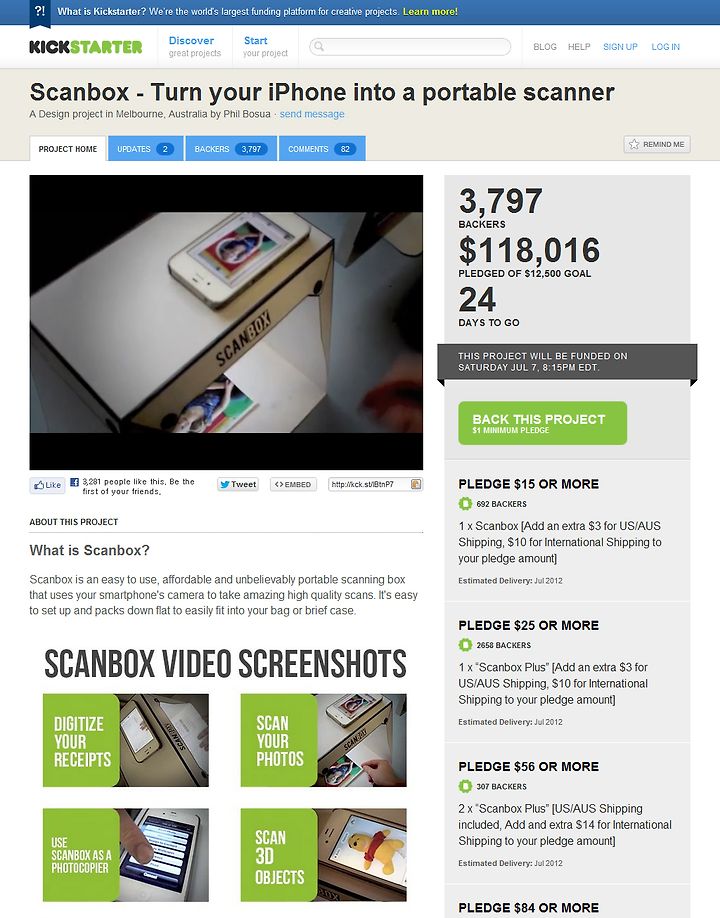This screenshot has height=918, width=720.
Task: Click the Facebook Like thumbs-up button
Action: (47, 485)
